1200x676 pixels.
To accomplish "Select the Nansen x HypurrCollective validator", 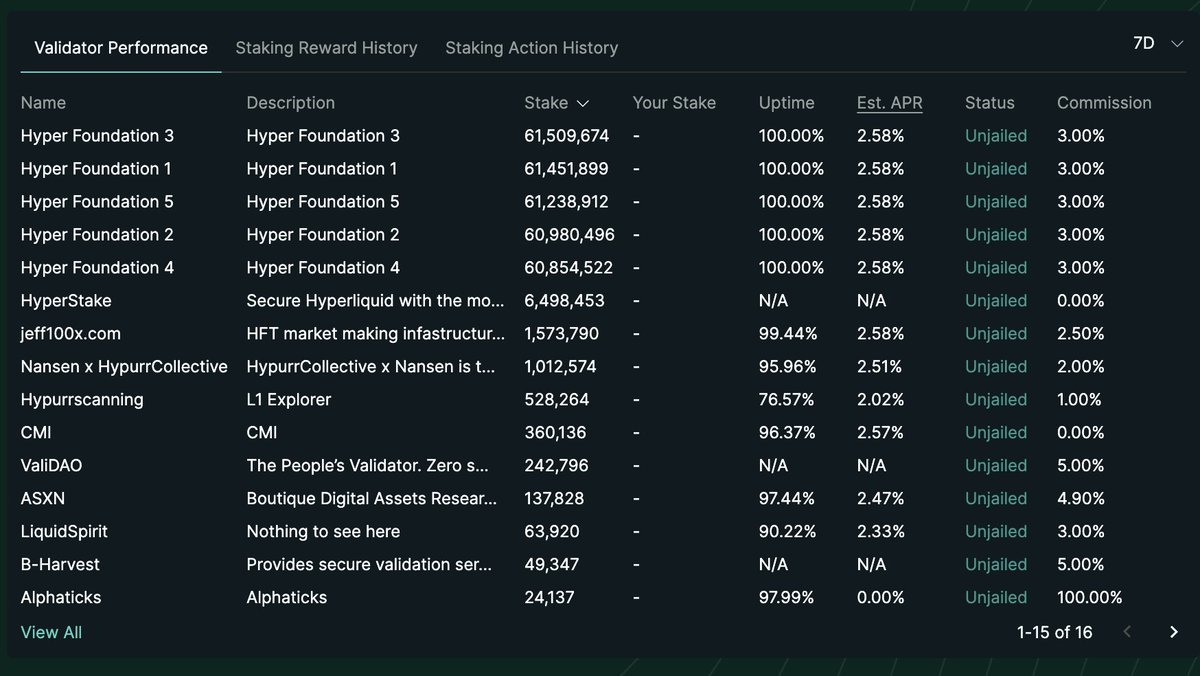I will pos(124,366).
